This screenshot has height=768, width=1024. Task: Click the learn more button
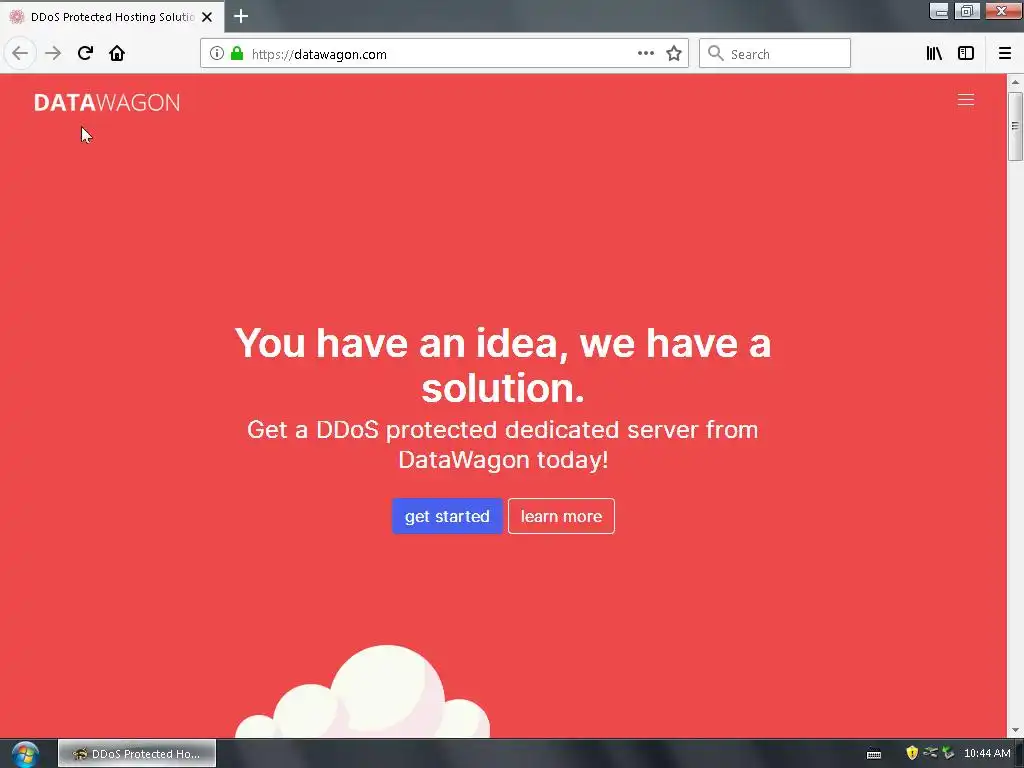(x=561, y=516)
